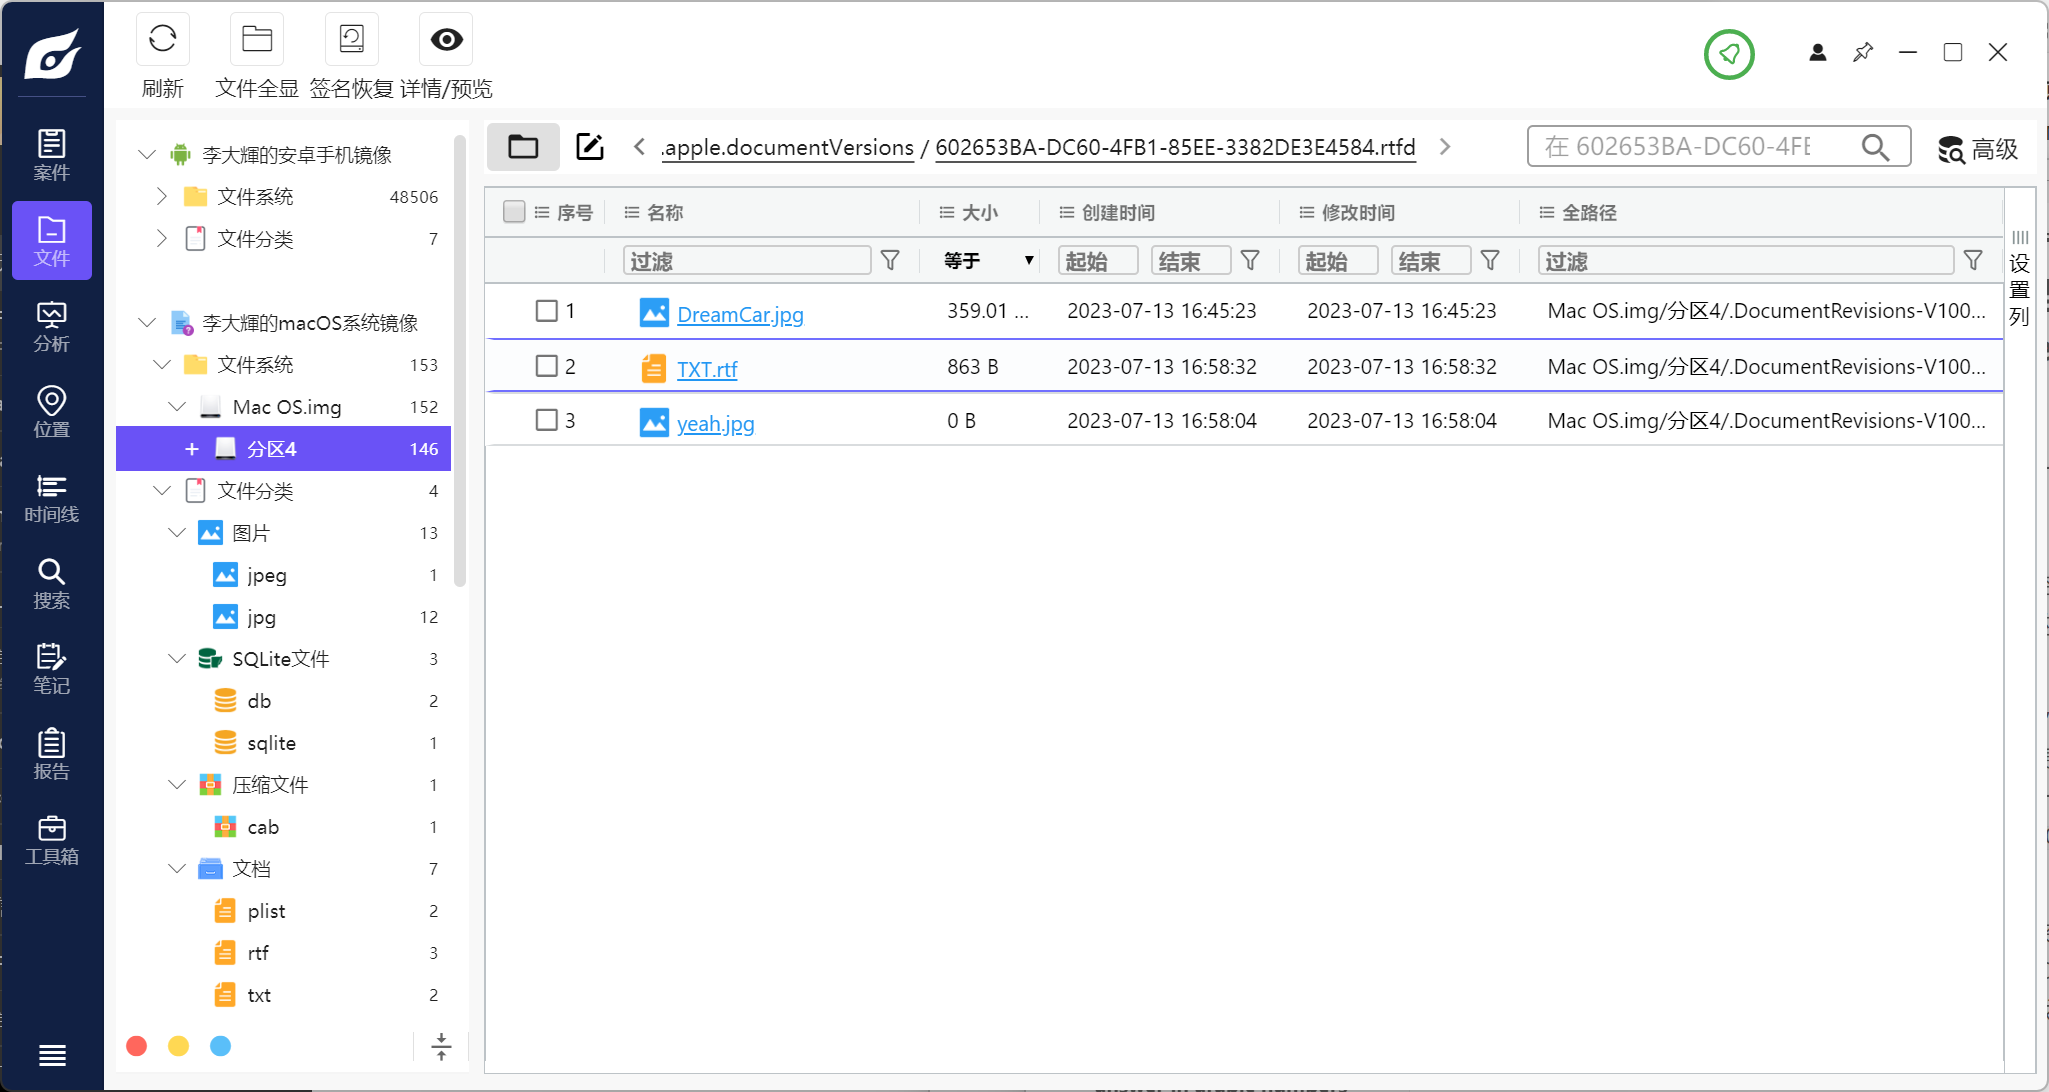Viewport: 2049px width, 1092px height.
Task: Expand the Android image's 文件系统 node
Action: (x=161, y=197)
